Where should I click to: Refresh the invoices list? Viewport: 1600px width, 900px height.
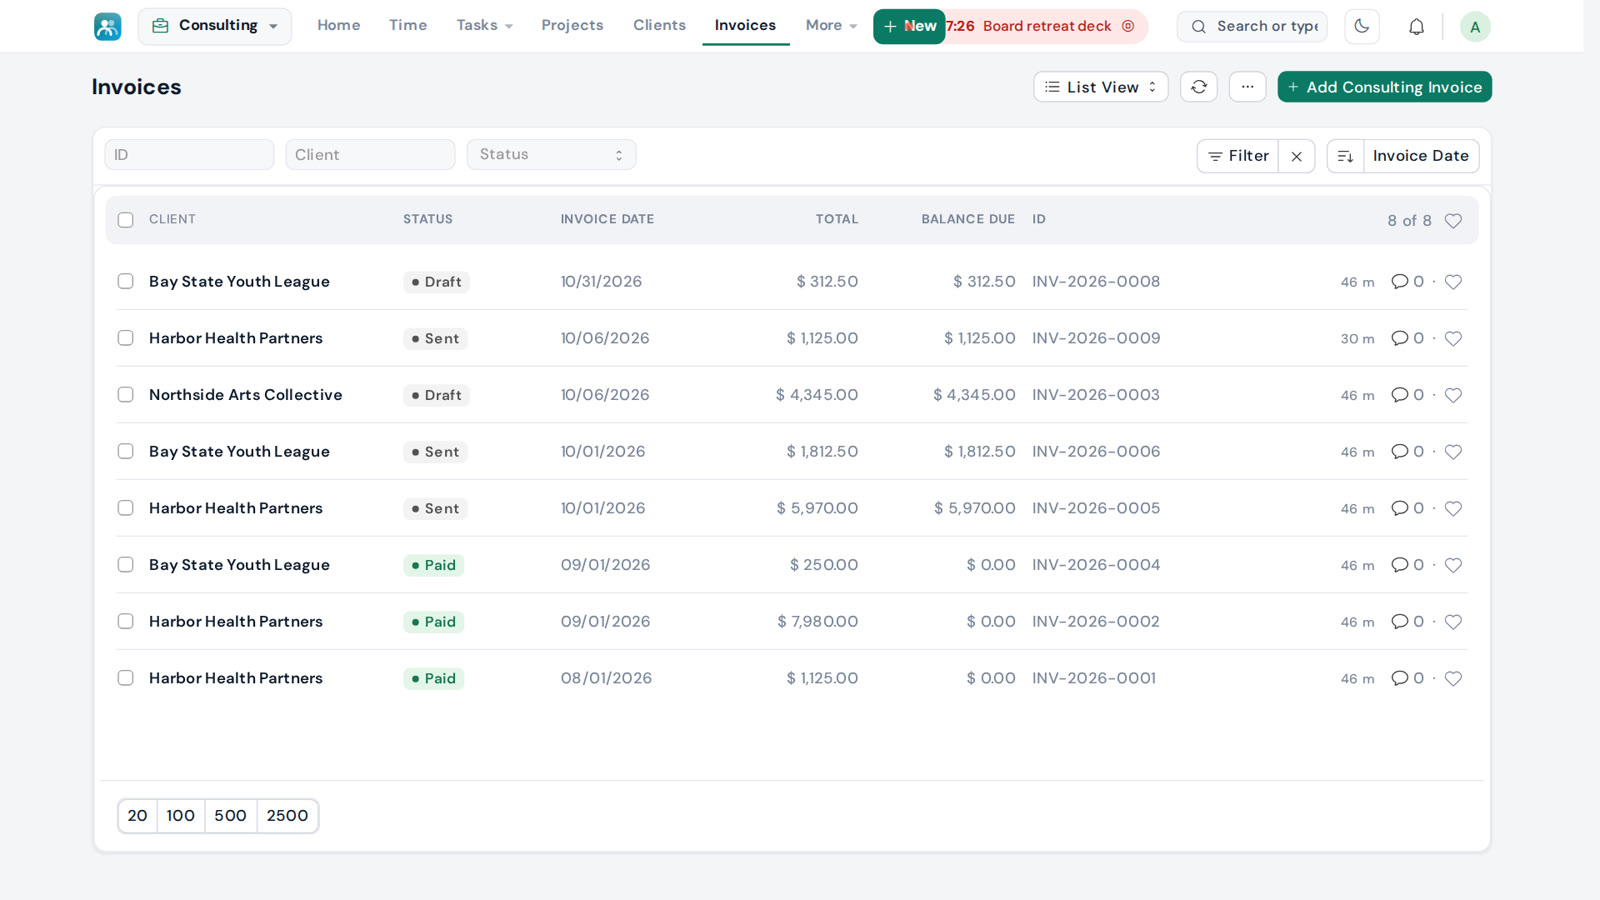coord(1198,87)
